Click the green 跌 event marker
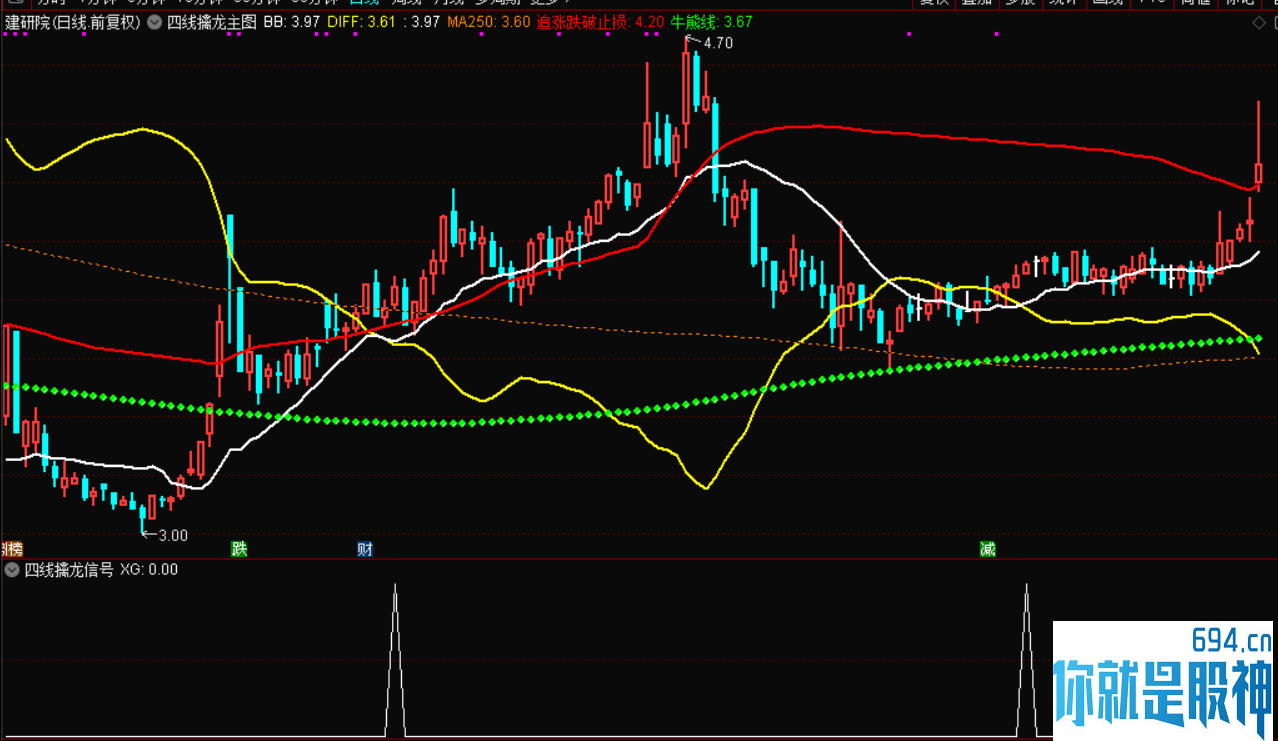 pyautogui.click(x=239, y=549)
